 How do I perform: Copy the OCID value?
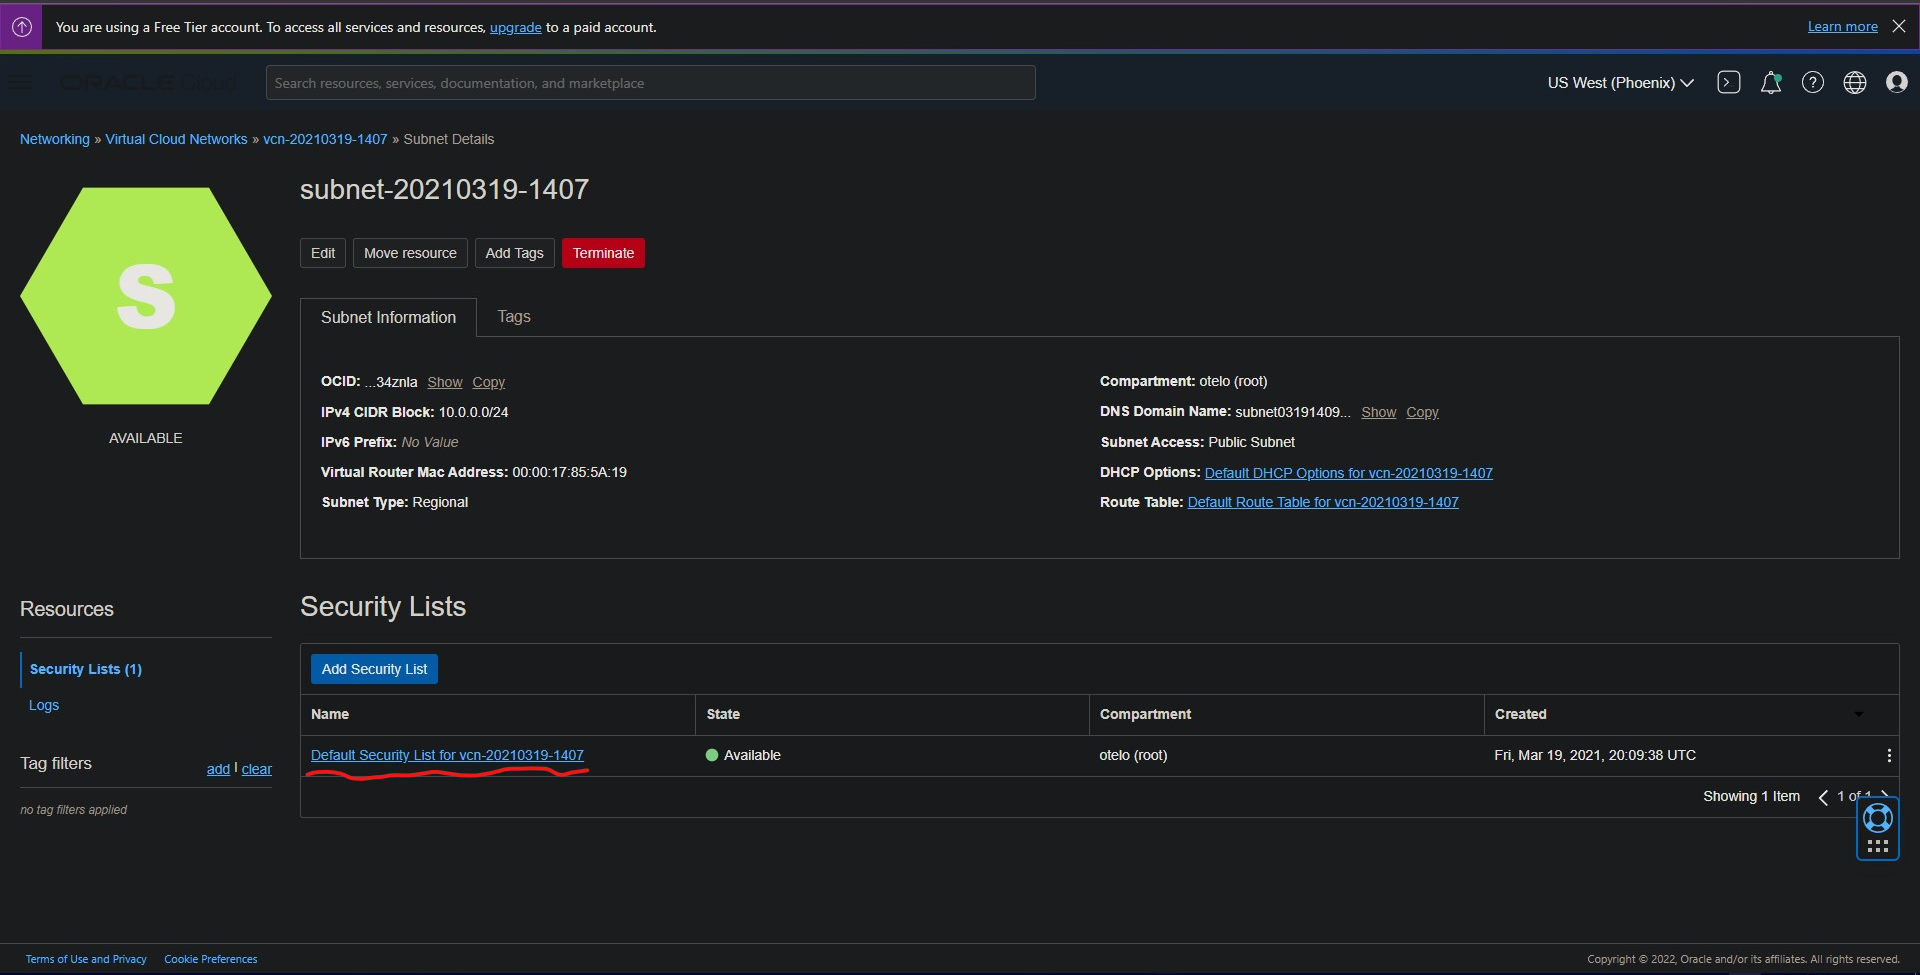489,382
